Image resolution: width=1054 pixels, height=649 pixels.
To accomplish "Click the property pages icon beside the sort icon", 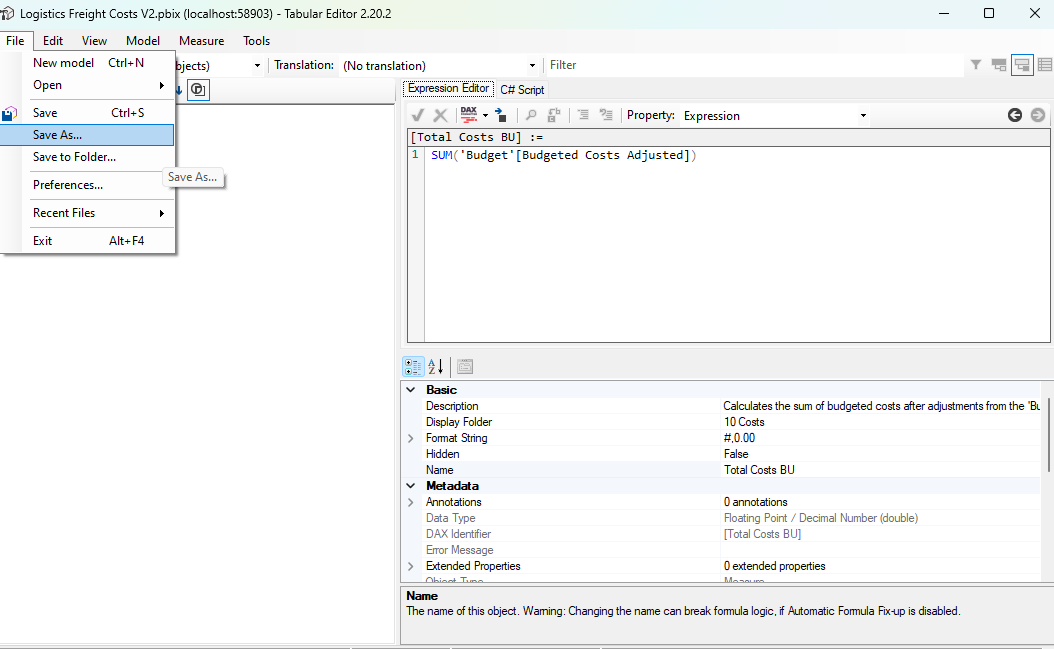I will [464, 366].
